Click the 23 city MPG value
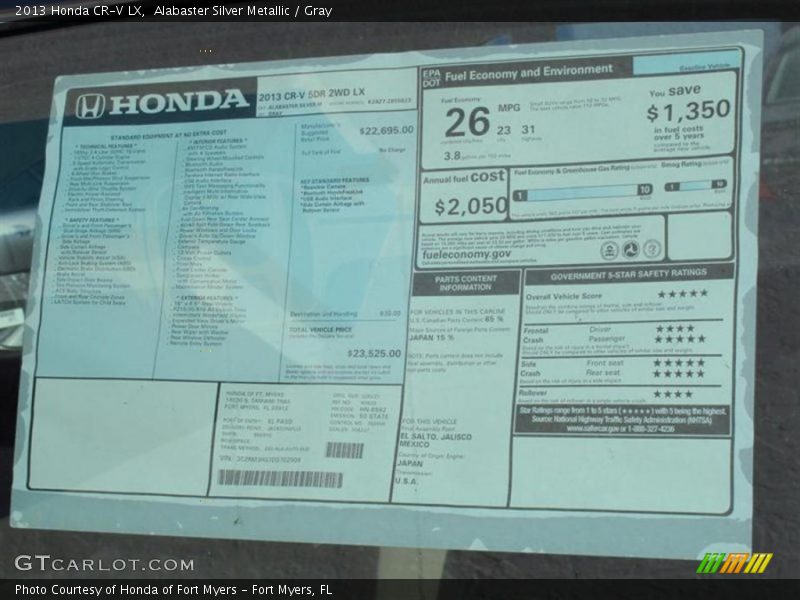 point(504,131)
